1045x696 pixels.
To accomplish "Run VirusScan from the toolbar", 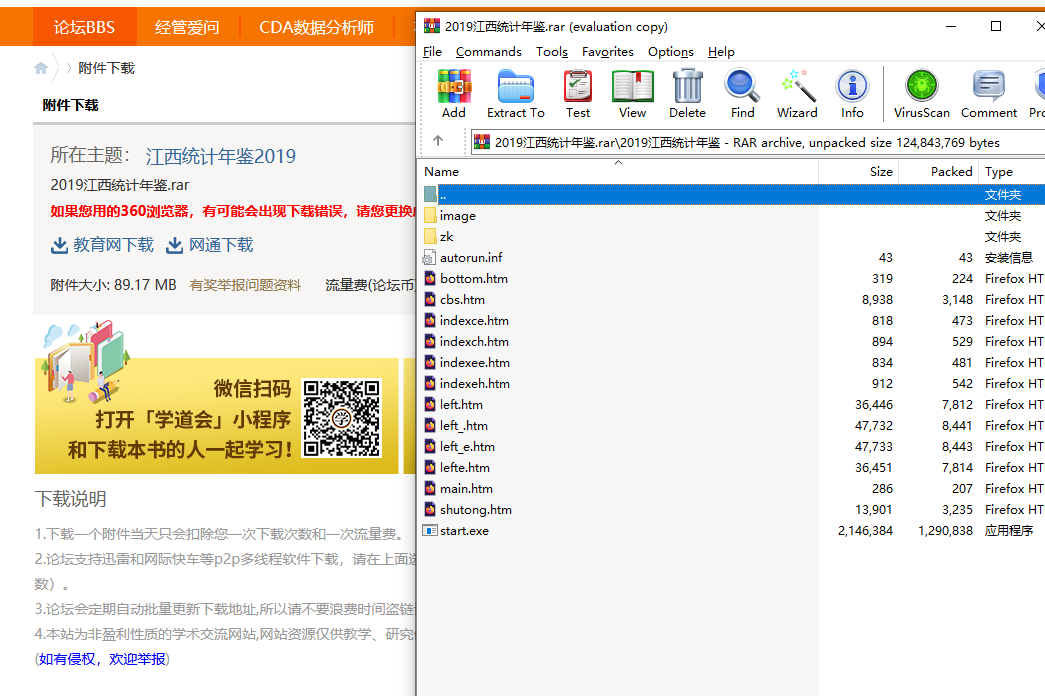I will 922,86.
